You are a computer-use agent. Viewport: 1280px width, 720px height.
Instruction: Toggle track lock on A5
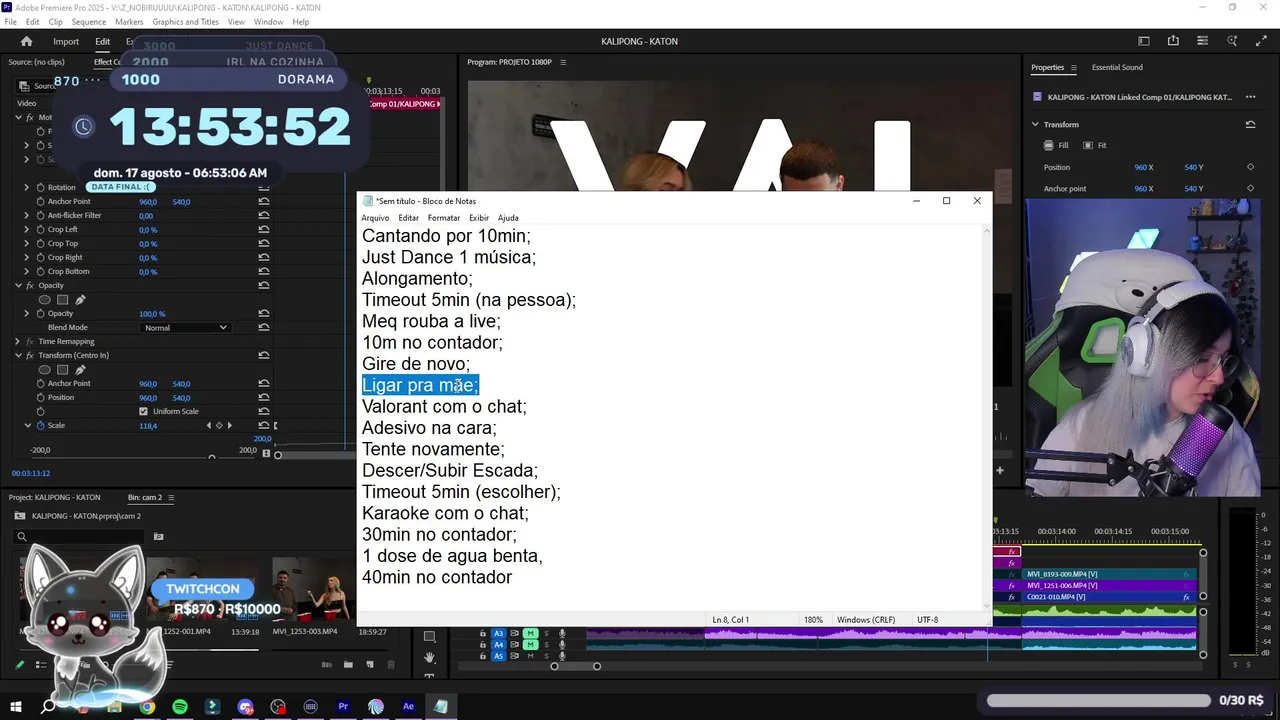(x=483, y=656)
